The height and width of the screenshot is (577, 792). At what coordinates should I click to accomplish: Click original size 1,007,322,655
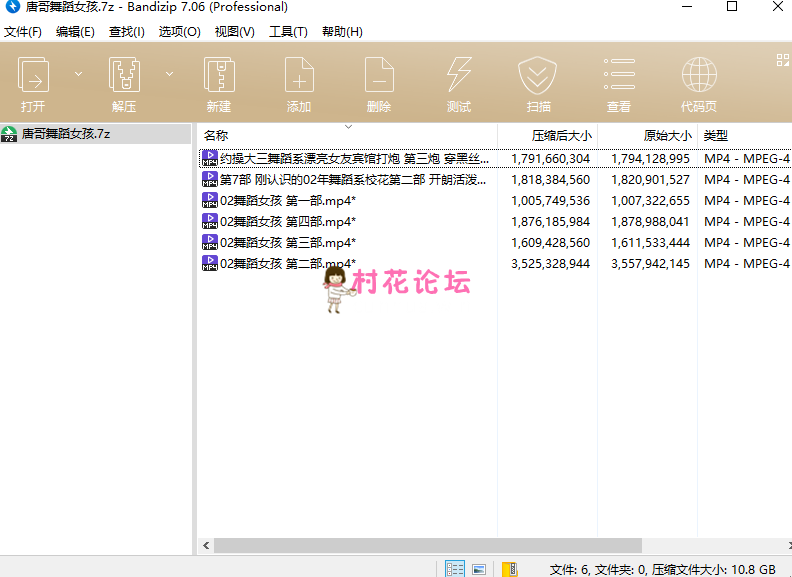click(x=651, y=201)
